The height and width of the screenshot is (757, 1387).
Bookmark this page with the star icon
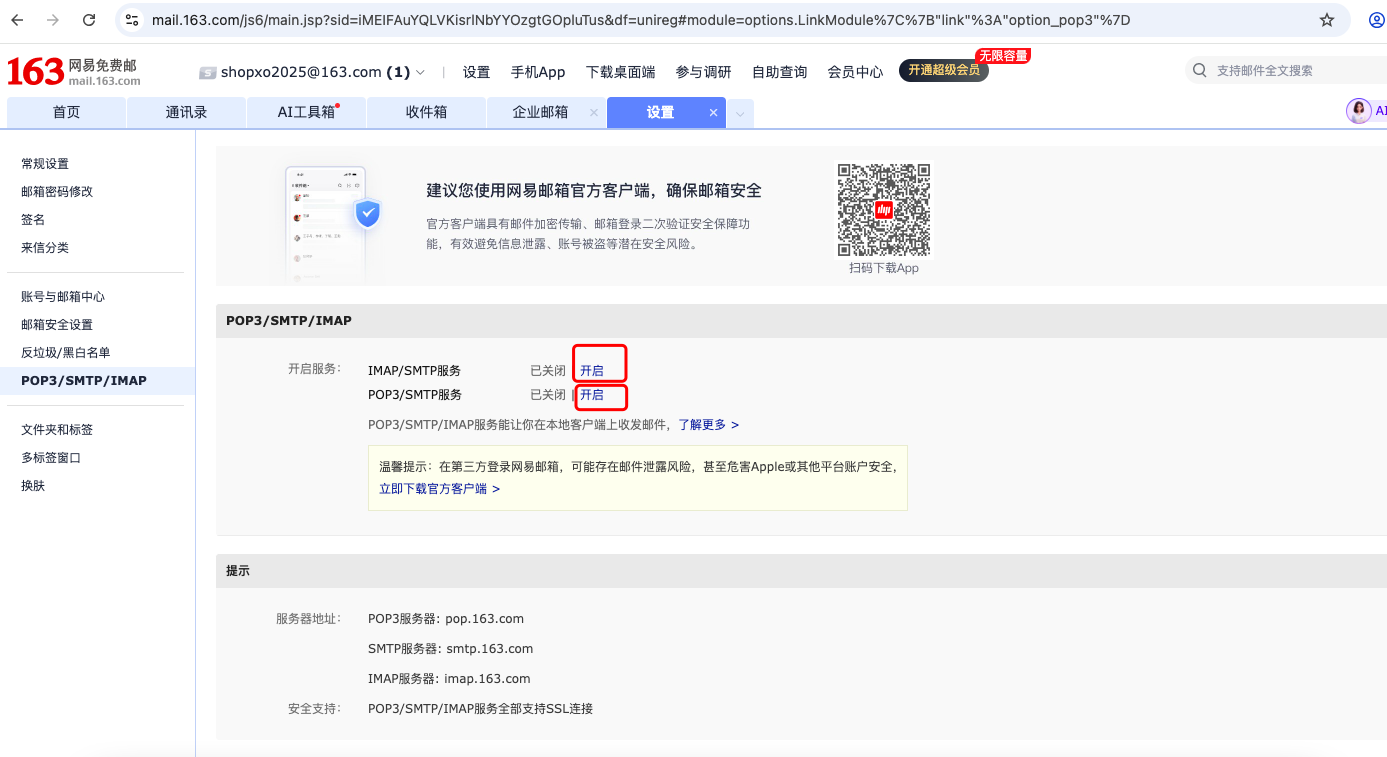coord(1327,20)
